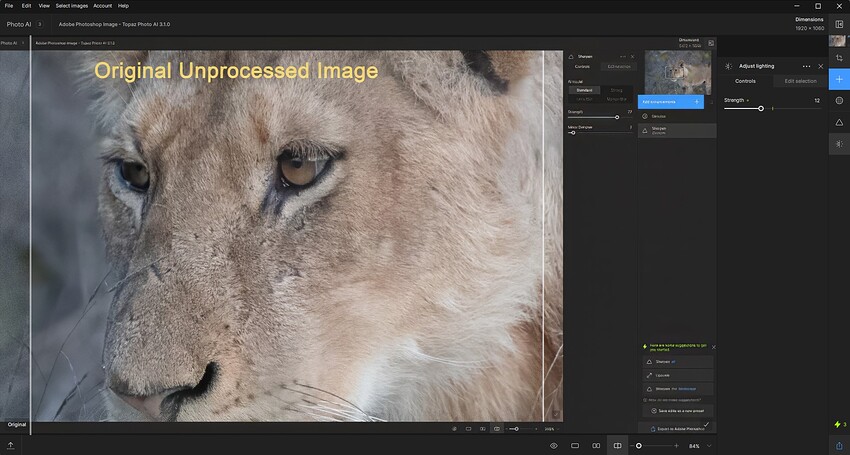
Task: Click the photo thumbnail at the top right
Action: click(837, 41)
